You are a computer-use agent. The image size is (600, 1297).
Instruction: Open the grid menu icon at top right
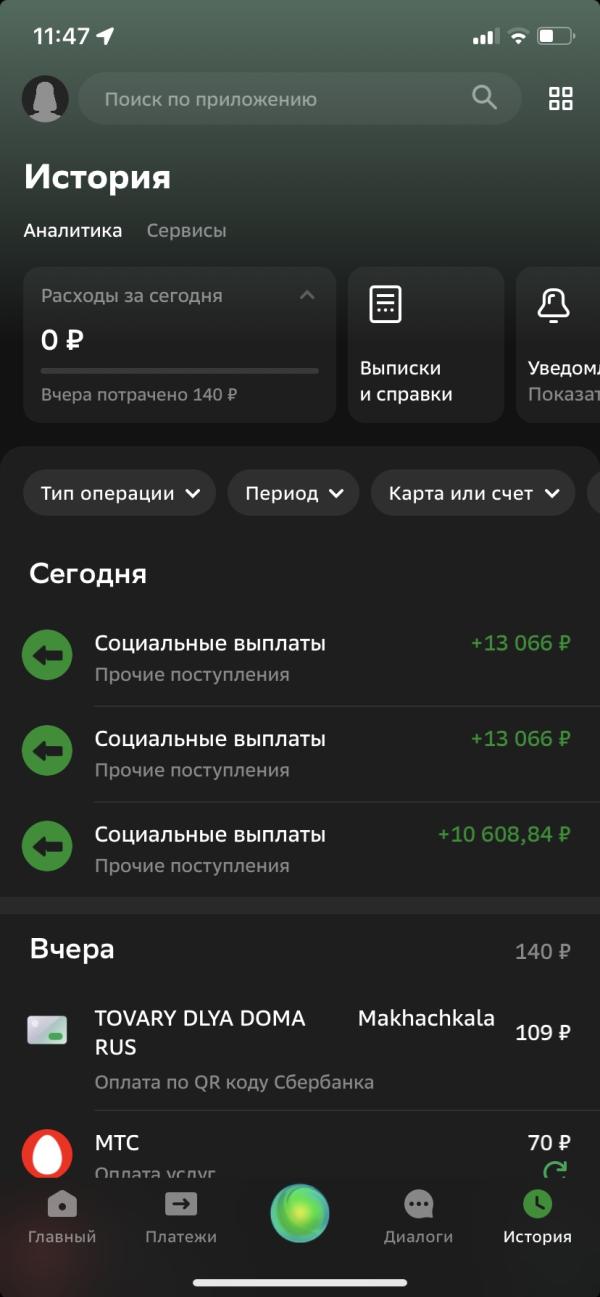point(561,99)
